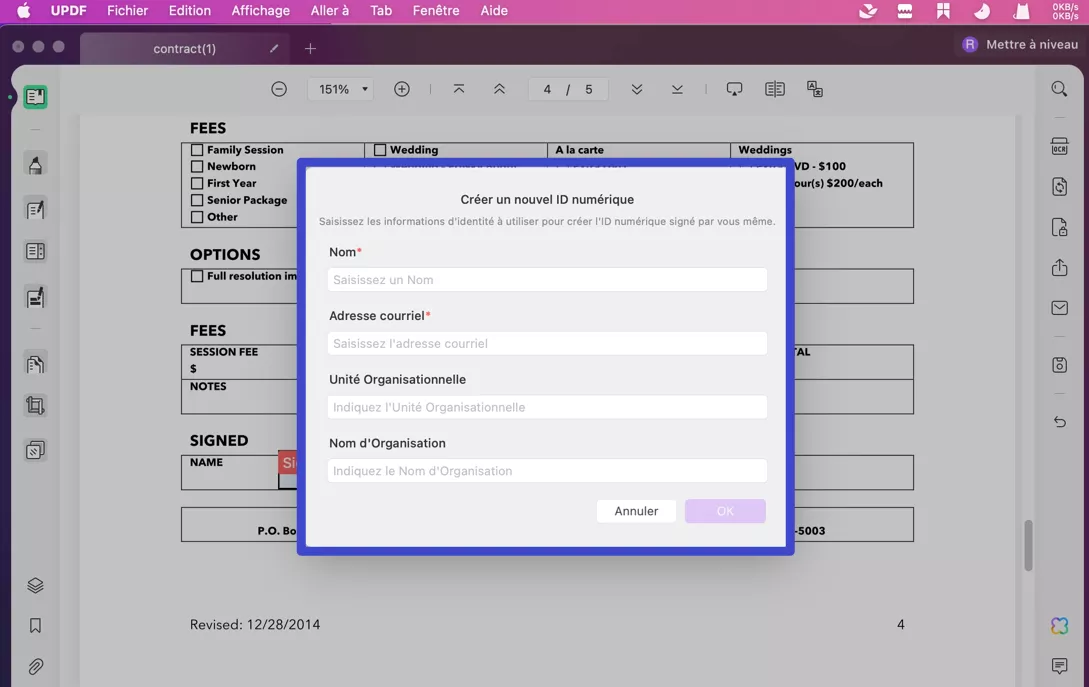Check the Wedding checkbox
The image size is (1089, 687).
(380, 149)
